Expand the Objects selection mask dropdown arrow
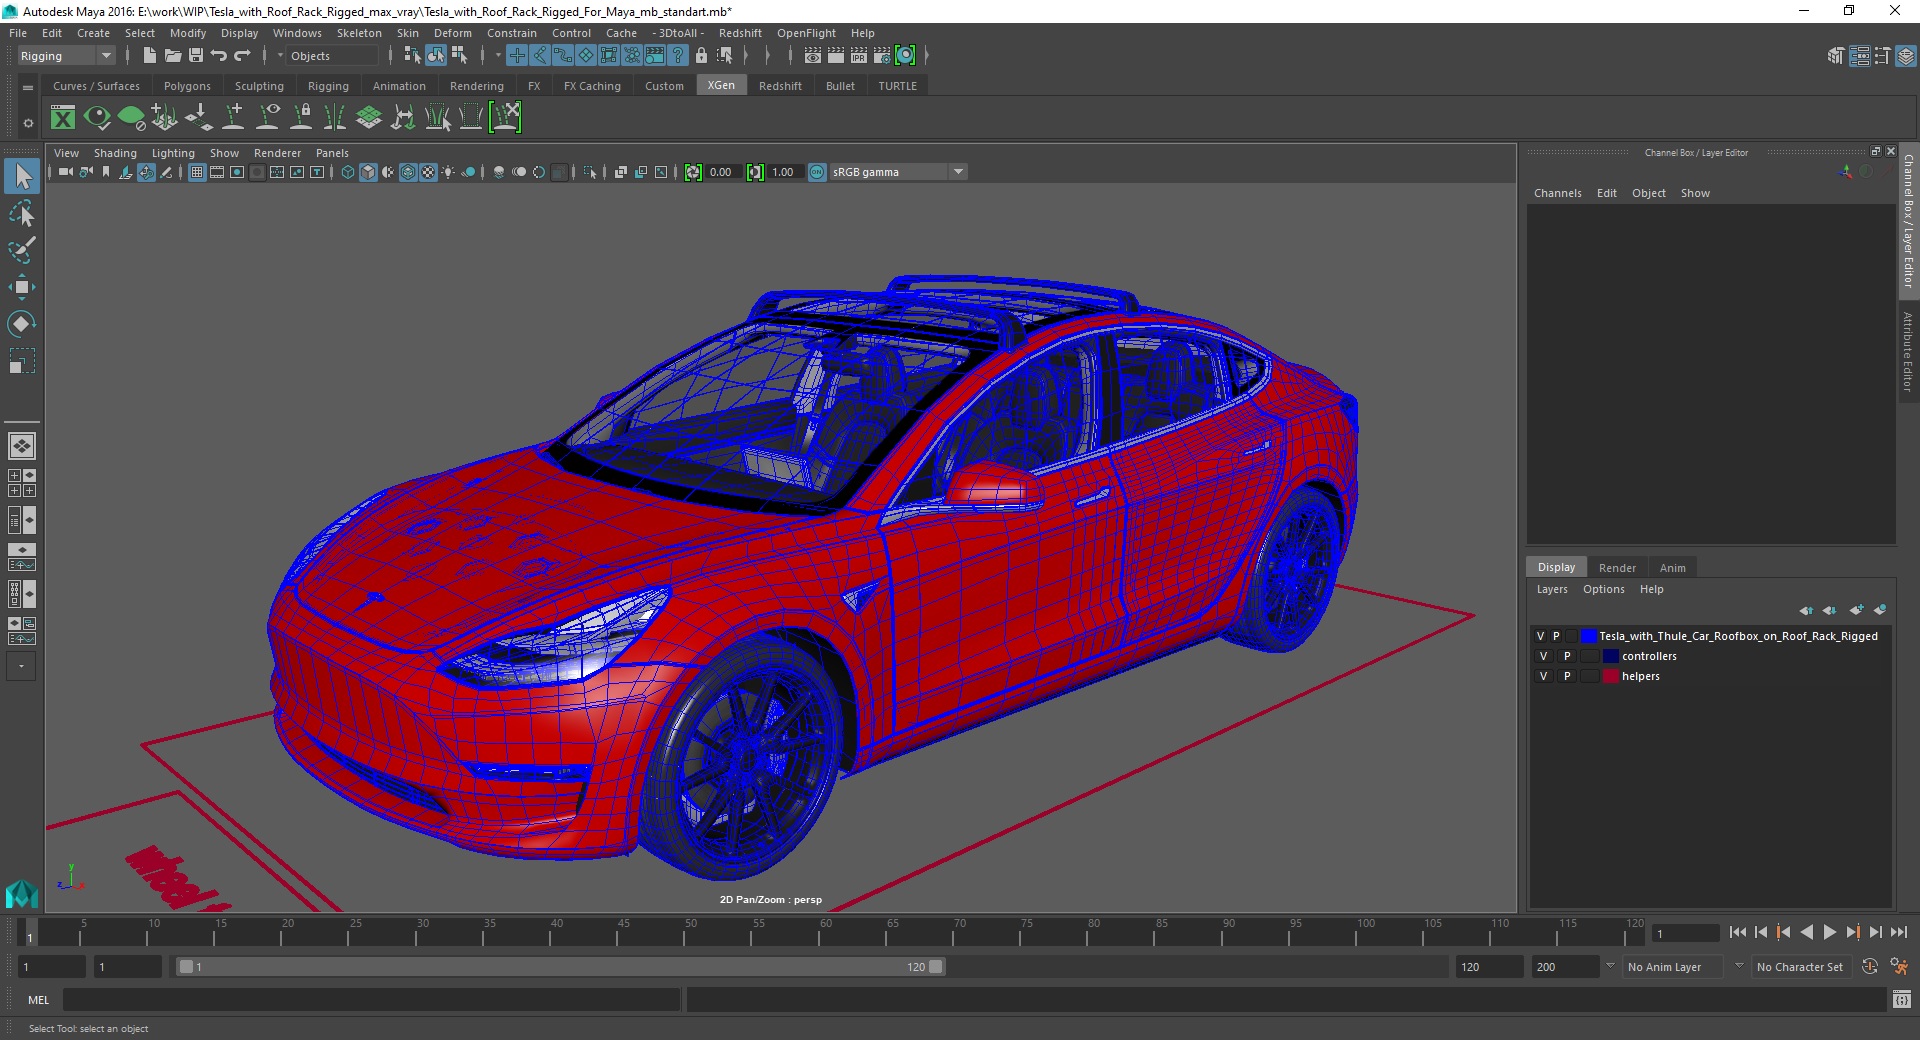The image size is (1920, 1040). pos(280,56)
